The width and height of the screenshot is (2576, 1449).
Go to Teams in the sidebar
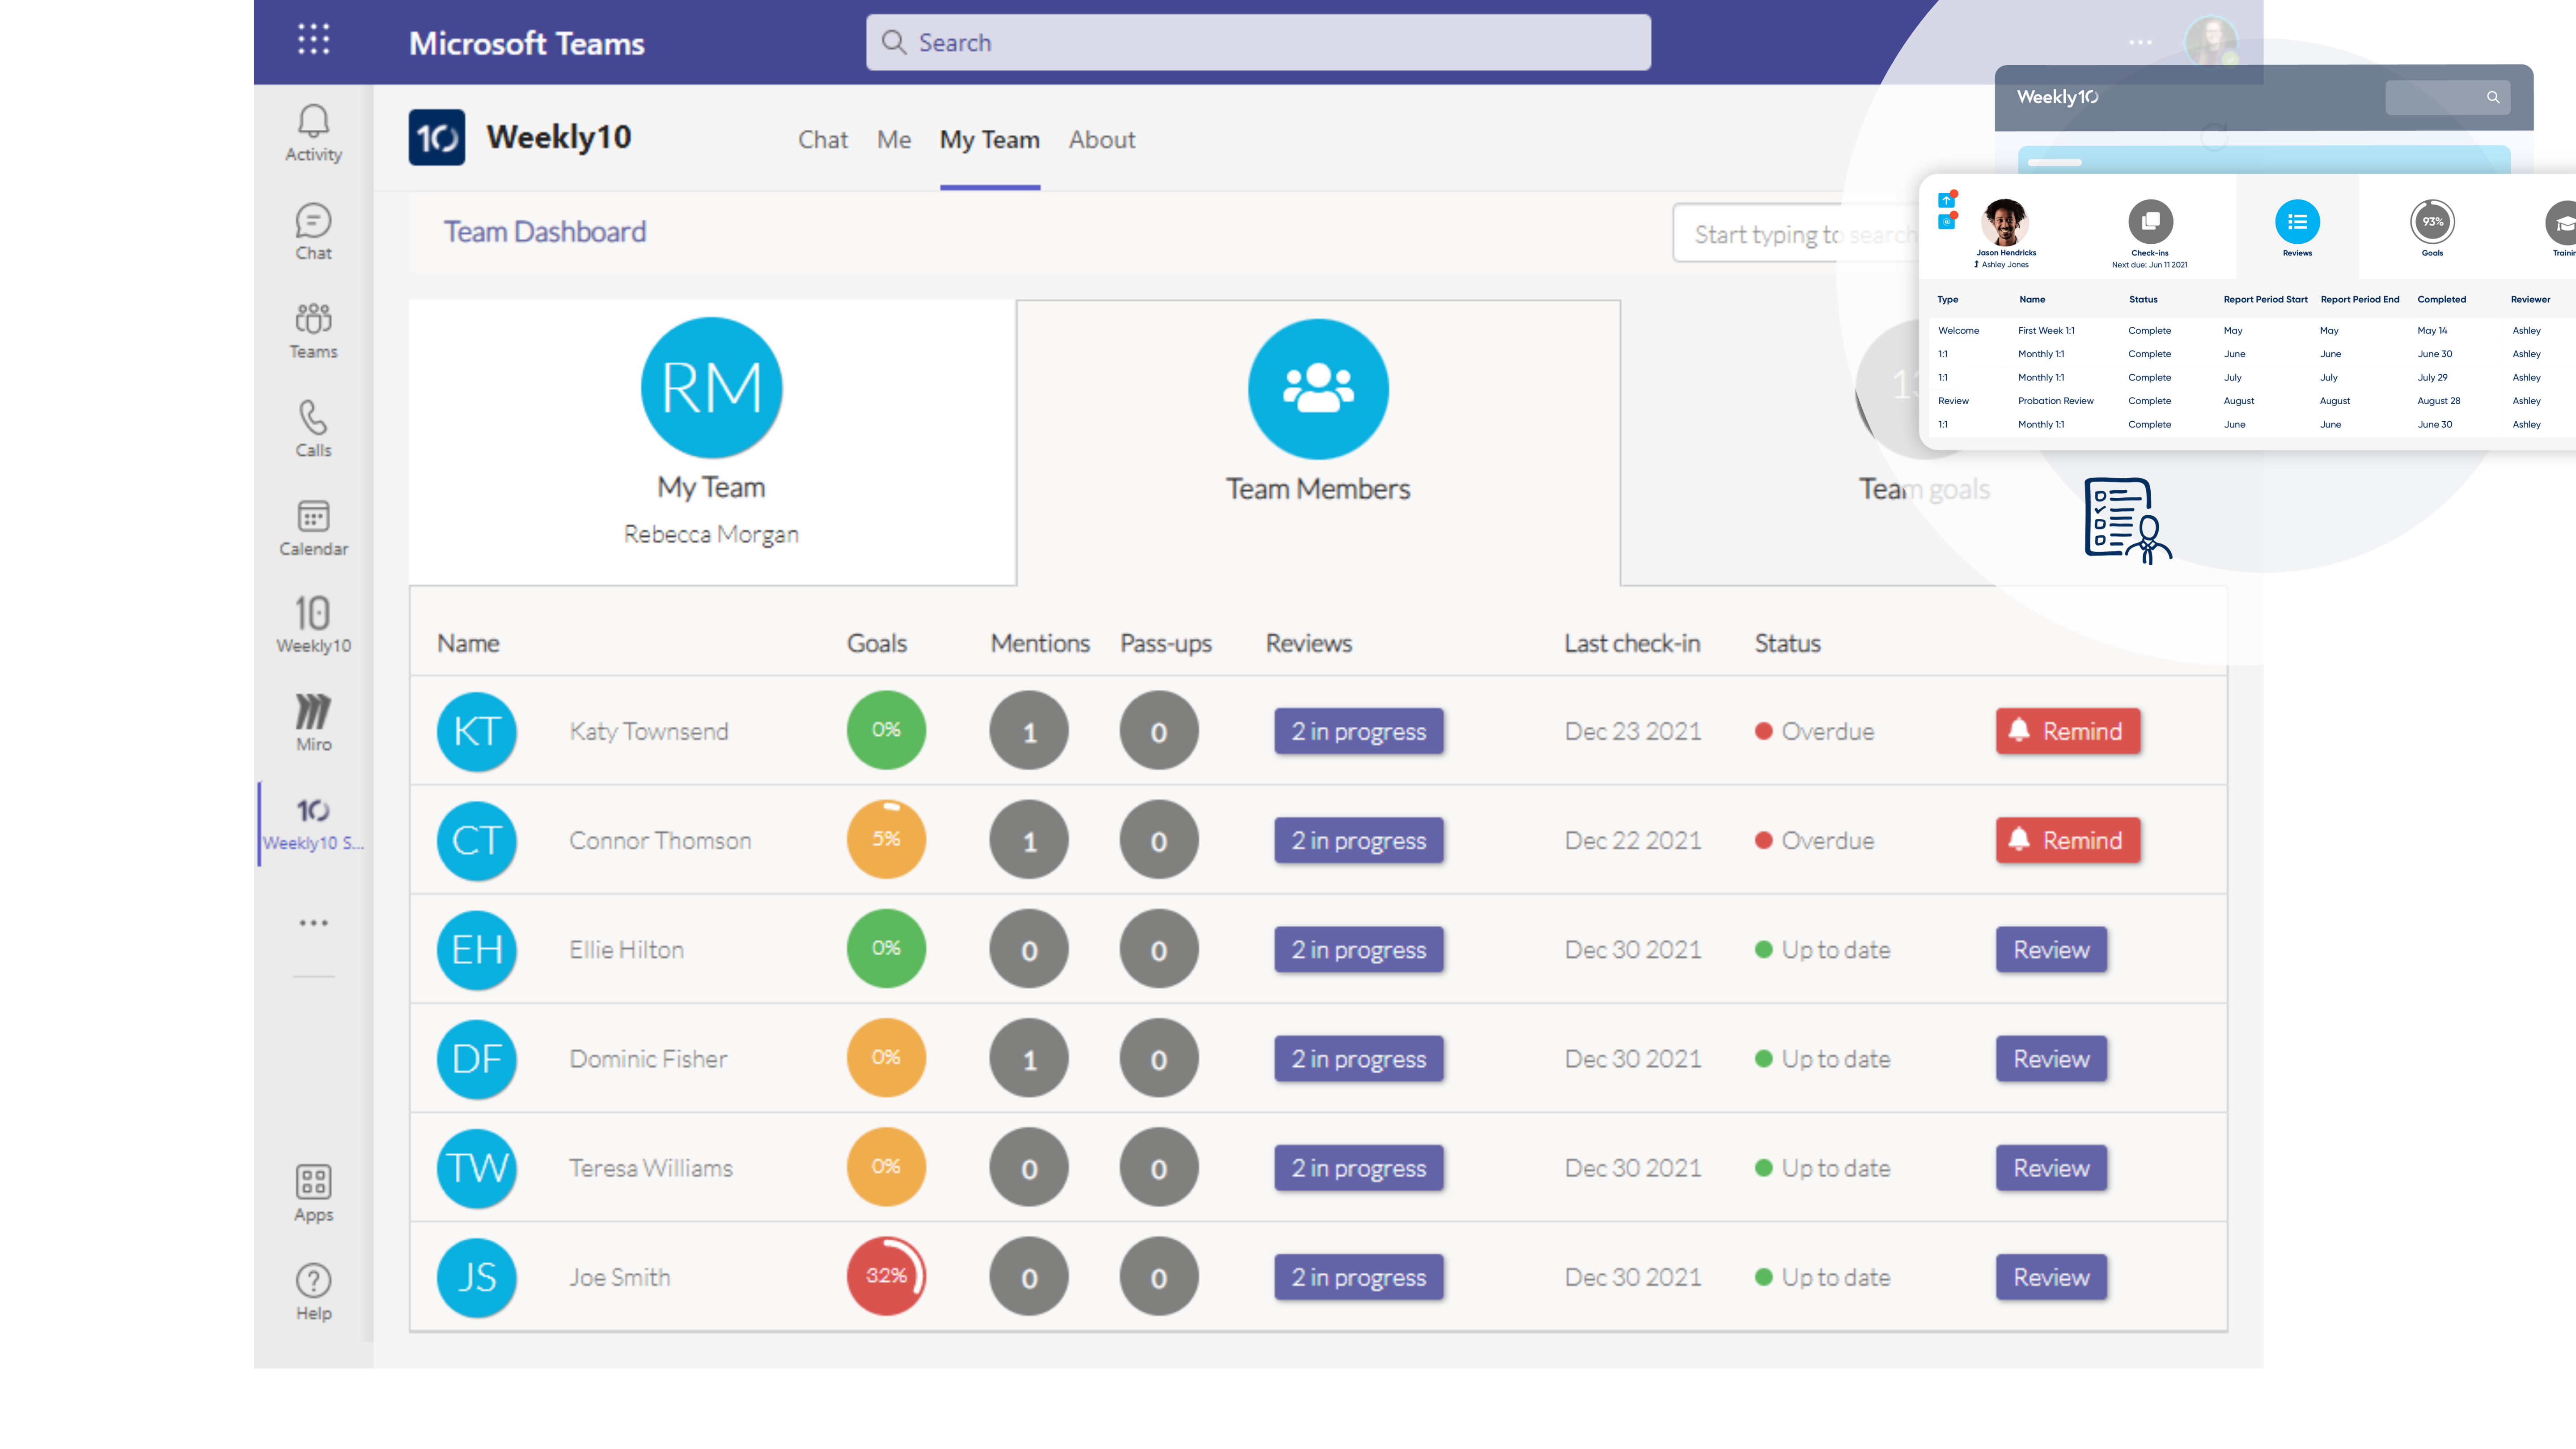313,331
